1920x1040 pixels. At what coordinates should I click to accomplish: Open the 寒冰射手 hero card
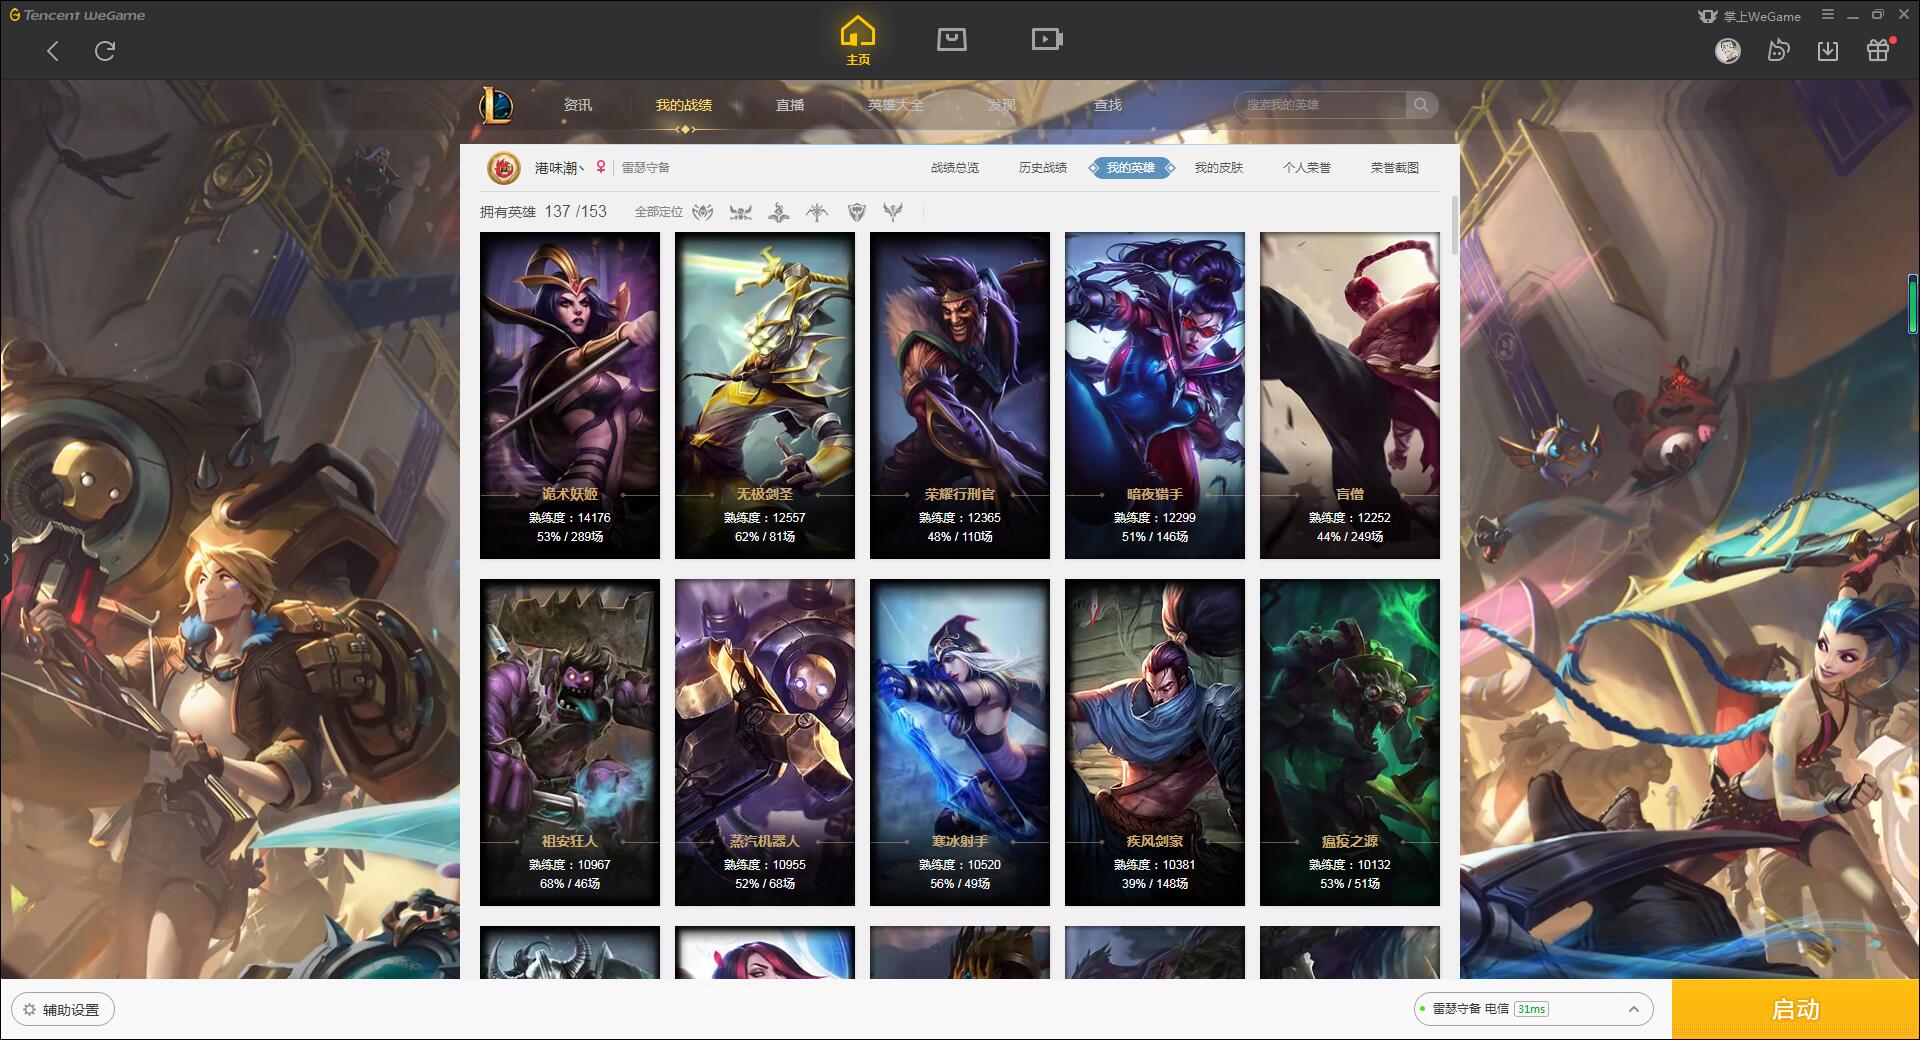[x=960, y=742]
